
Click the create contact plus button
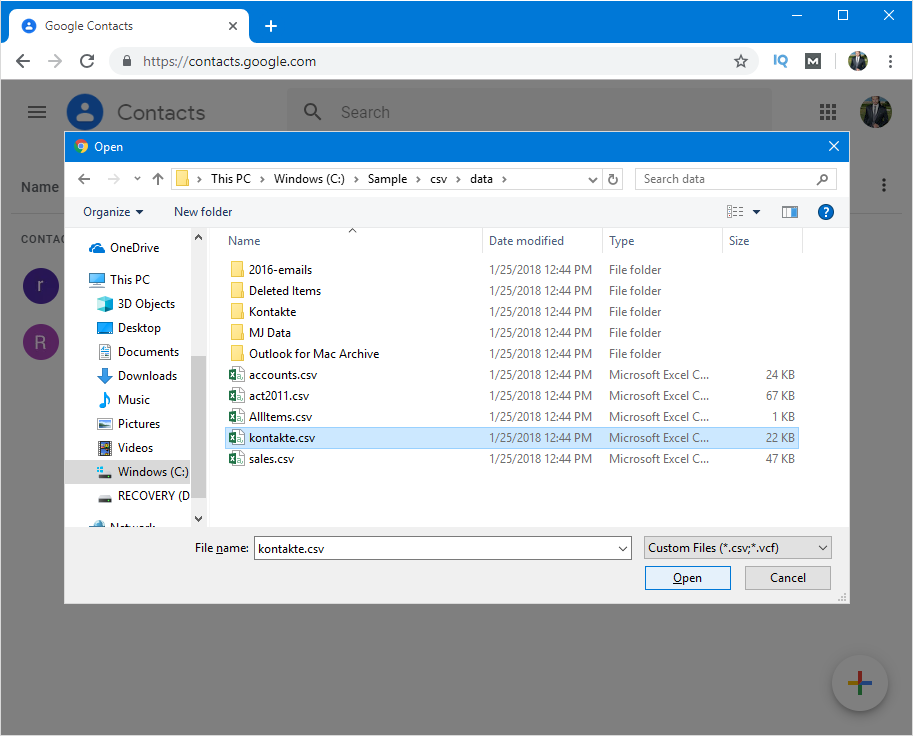tap(860, 683)
